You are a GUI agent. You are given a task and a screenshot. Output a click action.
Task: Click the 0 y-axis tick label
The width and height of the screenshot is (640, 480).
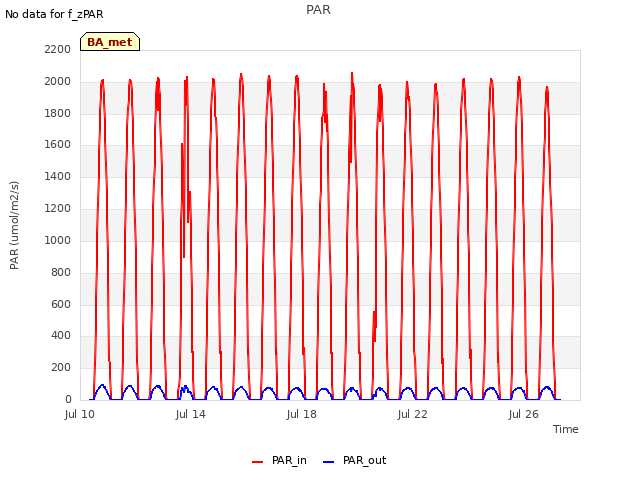point(68,399)
